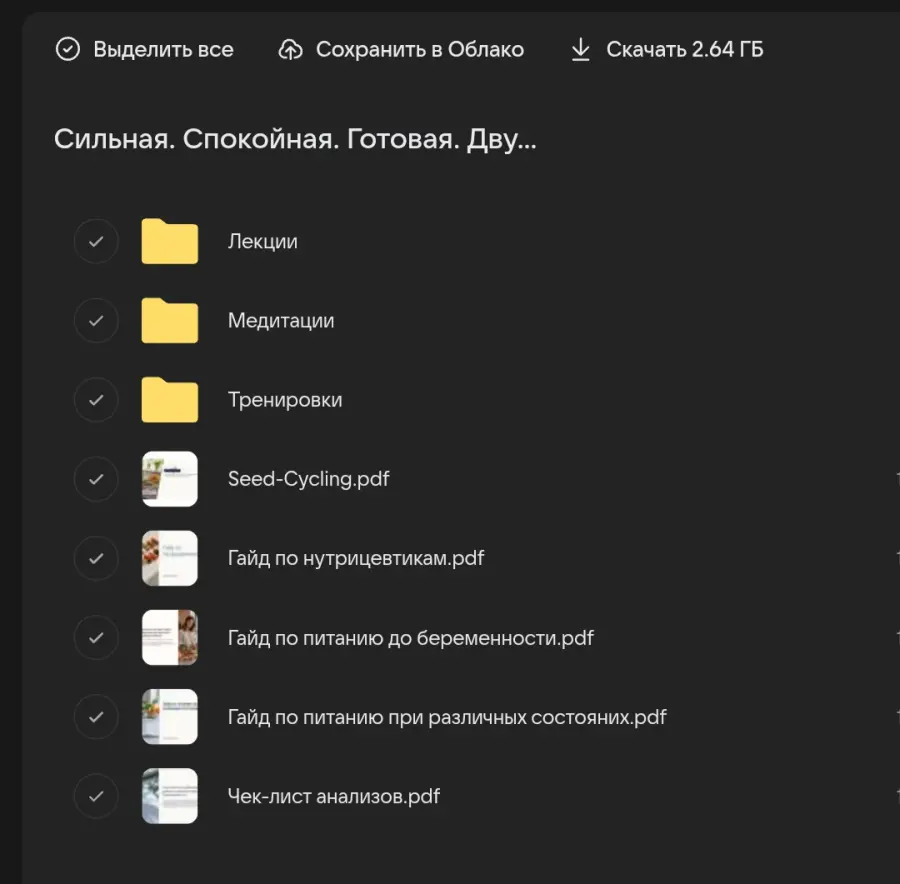Click the download arrow icon
This screenshot has width=900, height=884.
pos(580,49)
